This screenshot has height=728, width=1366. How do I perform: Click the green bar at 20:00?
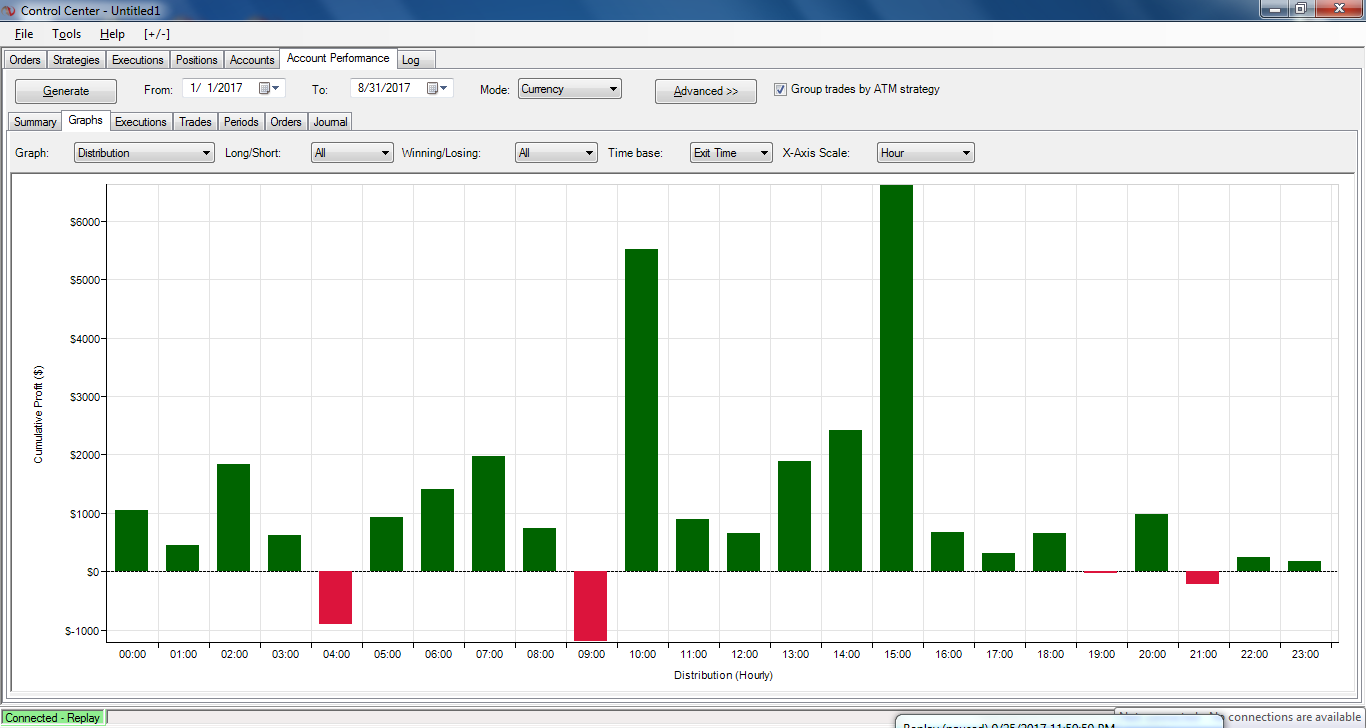tap(1152, 542)
